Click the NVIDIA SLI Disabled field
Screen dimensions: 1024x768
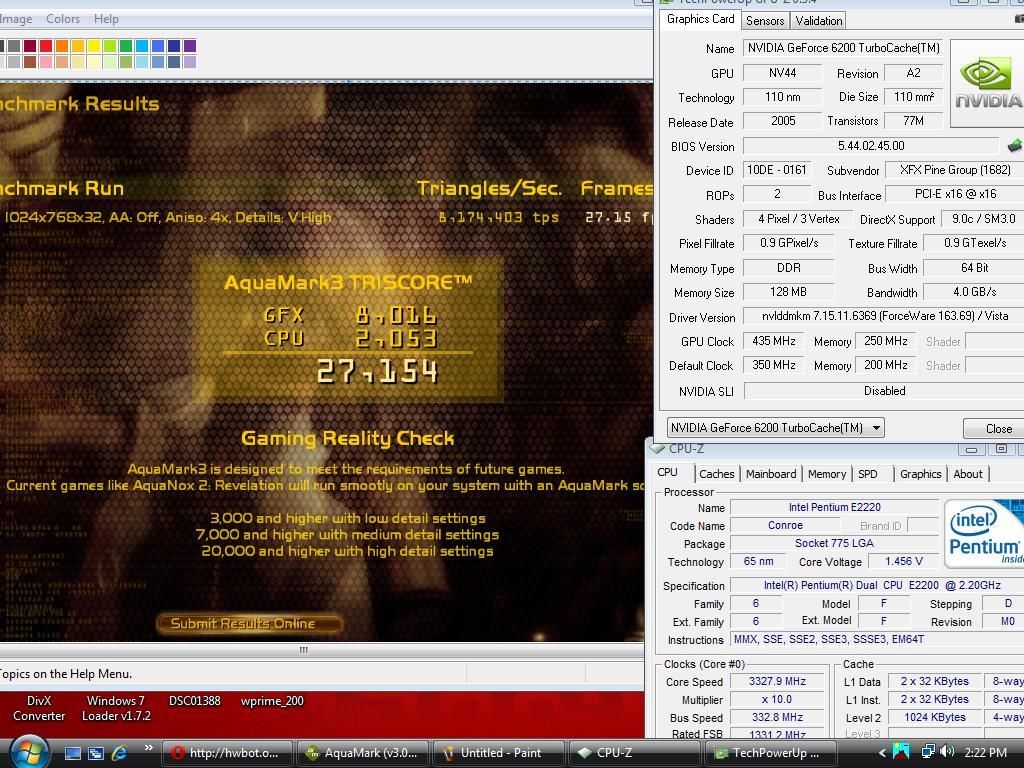tap(884, 391)
